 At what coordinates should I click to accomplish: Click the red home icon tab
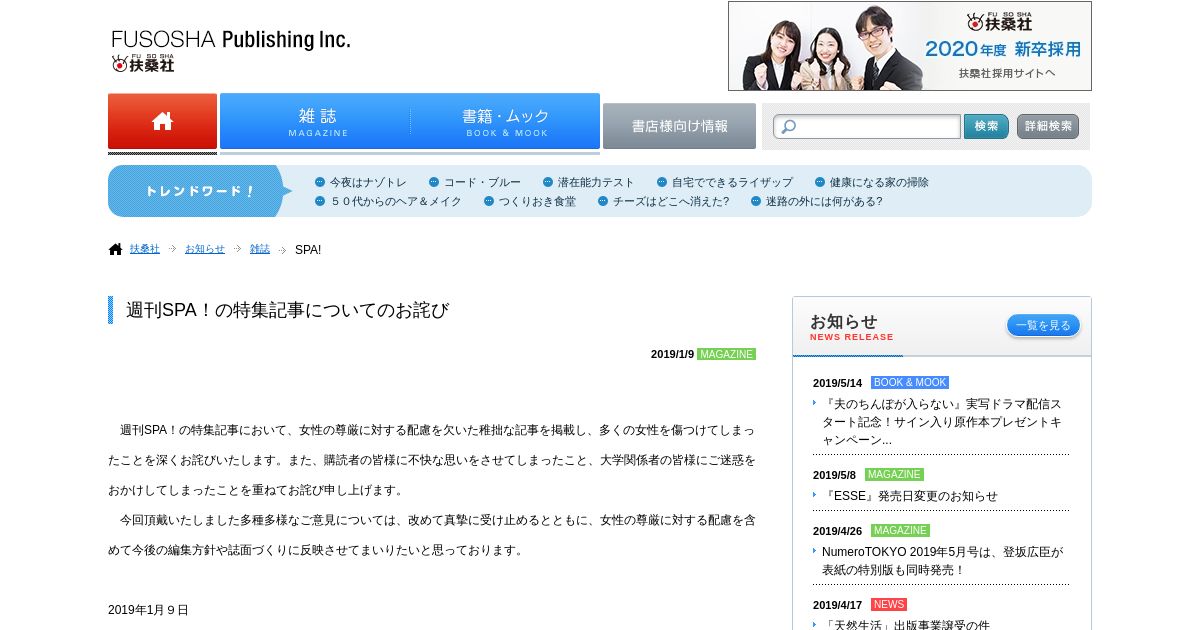click(162, 121)
